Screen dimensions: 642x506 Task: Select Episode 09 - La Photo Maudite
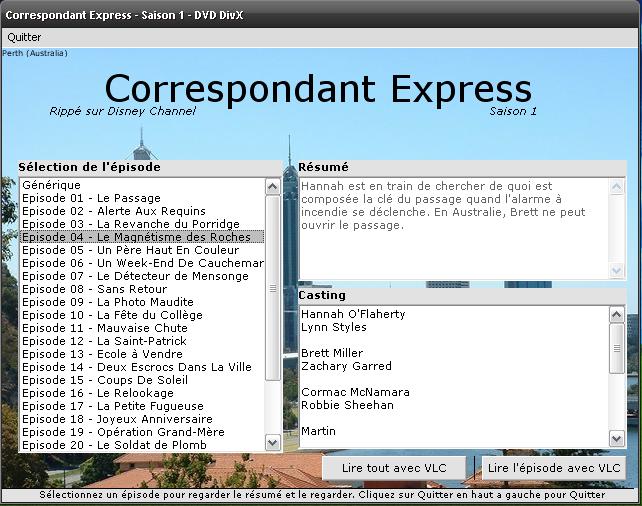coord(142,302)
